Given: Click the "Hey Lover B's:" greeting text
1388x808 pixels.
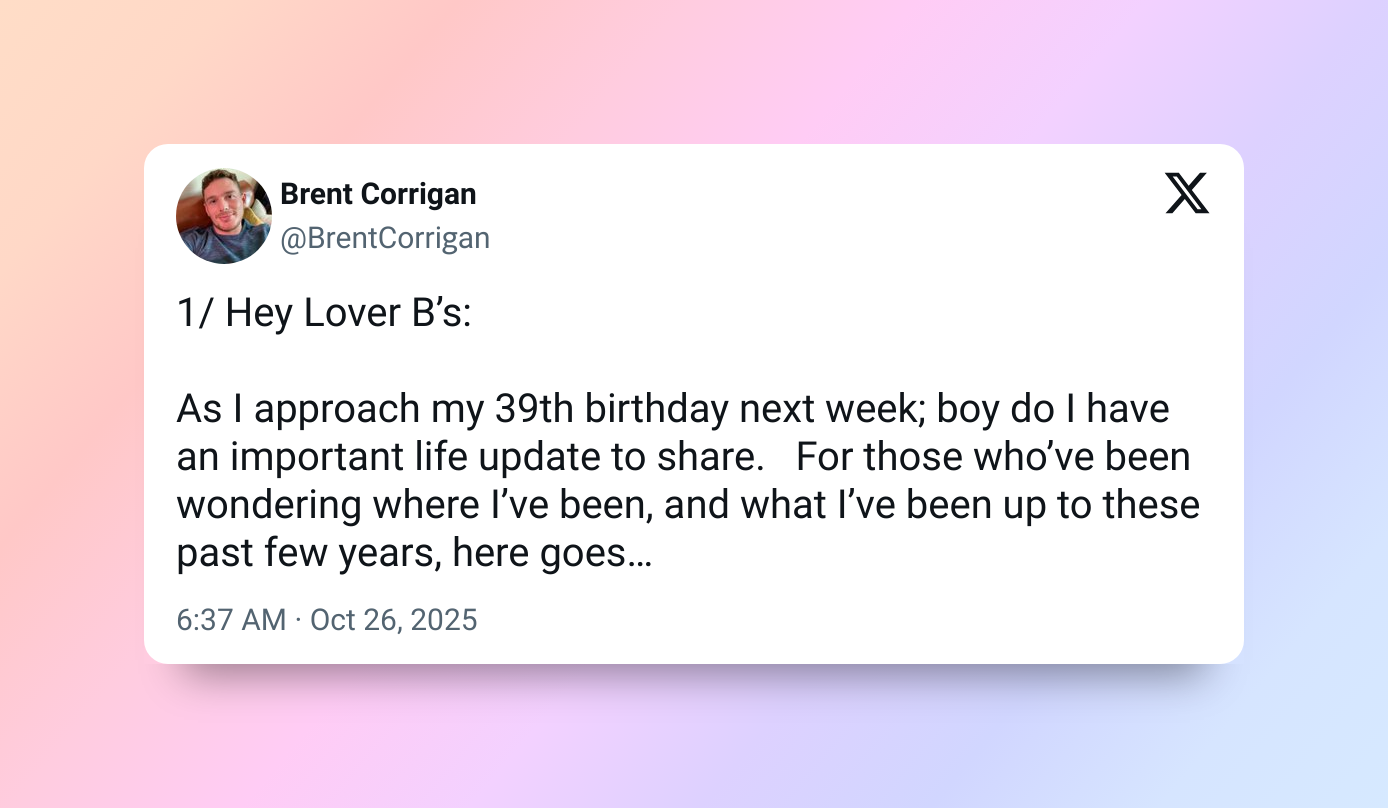Looking at the screenshot, I should pos(348,313).
